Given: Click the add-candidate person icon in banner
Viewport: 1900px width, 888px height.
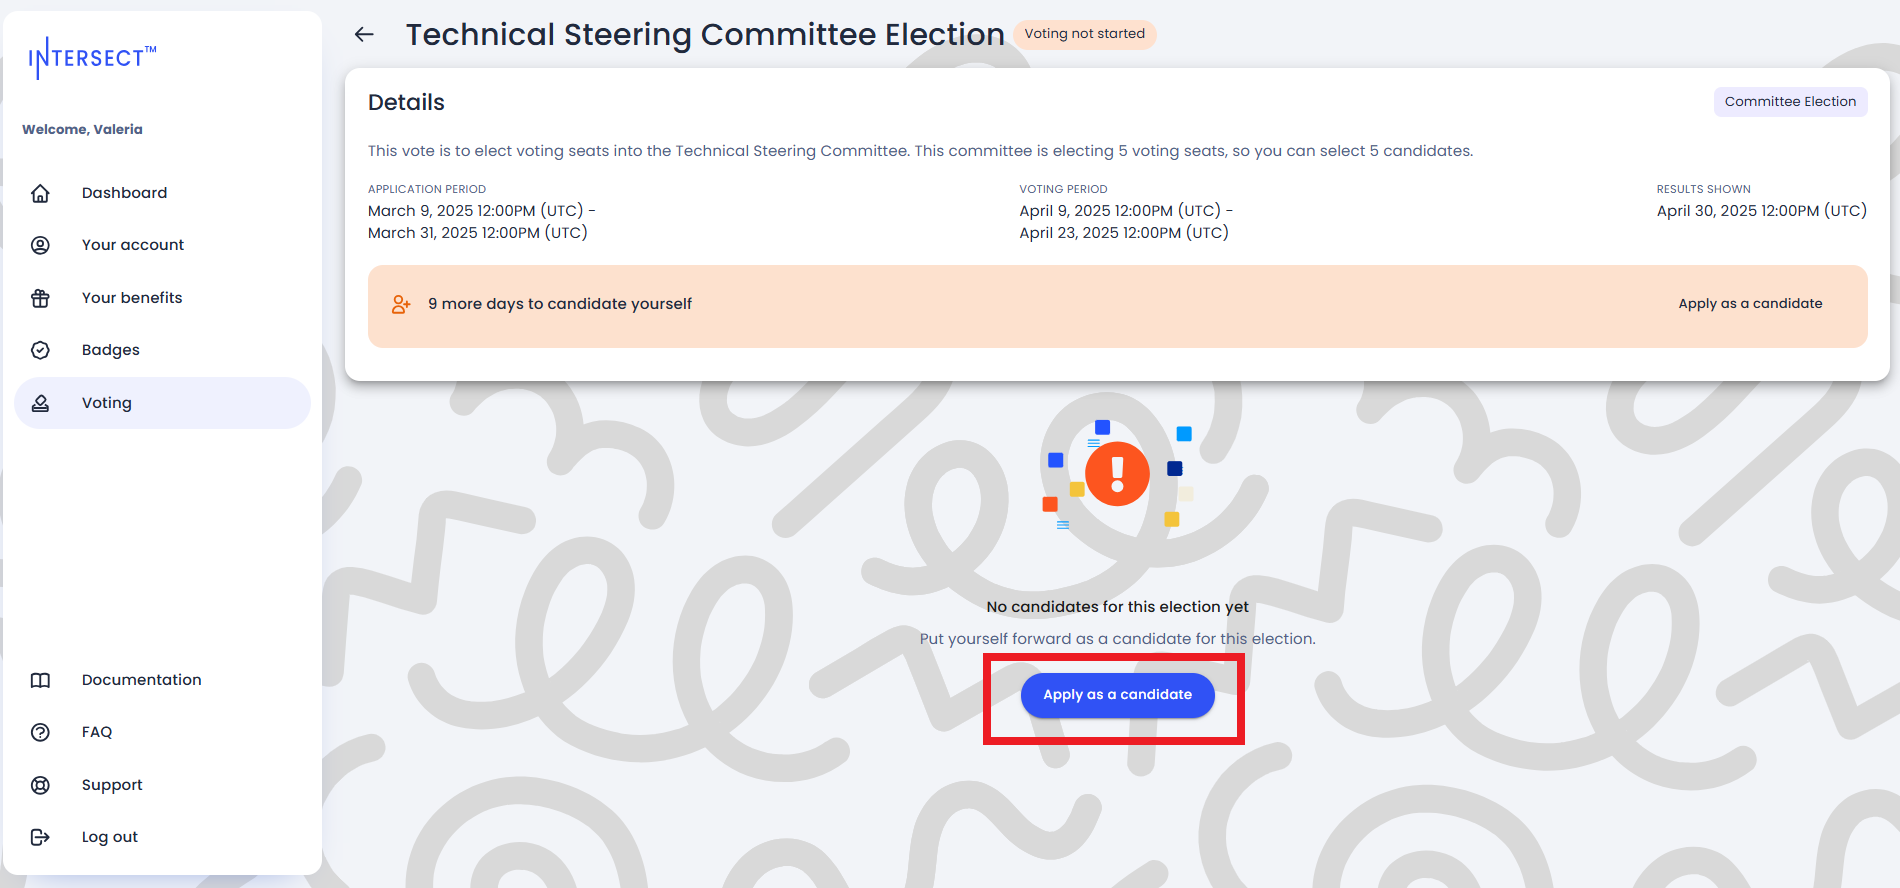Looking at the screenshot, I should [401, 304].
